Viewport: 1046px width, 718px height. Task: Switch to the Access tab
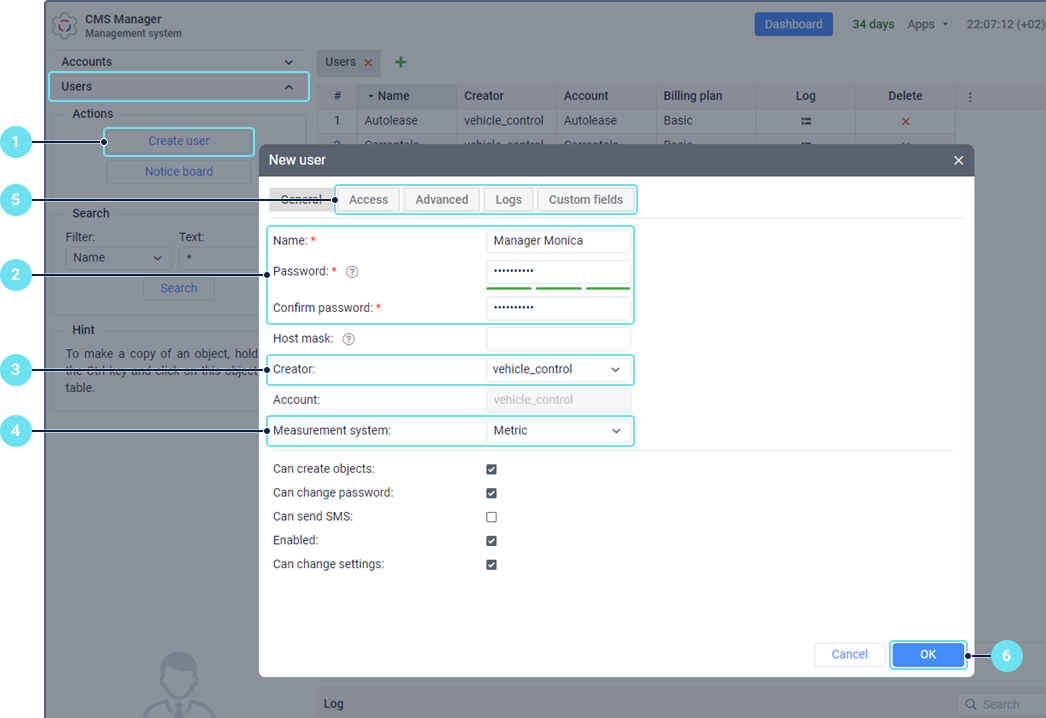point(368,200)
